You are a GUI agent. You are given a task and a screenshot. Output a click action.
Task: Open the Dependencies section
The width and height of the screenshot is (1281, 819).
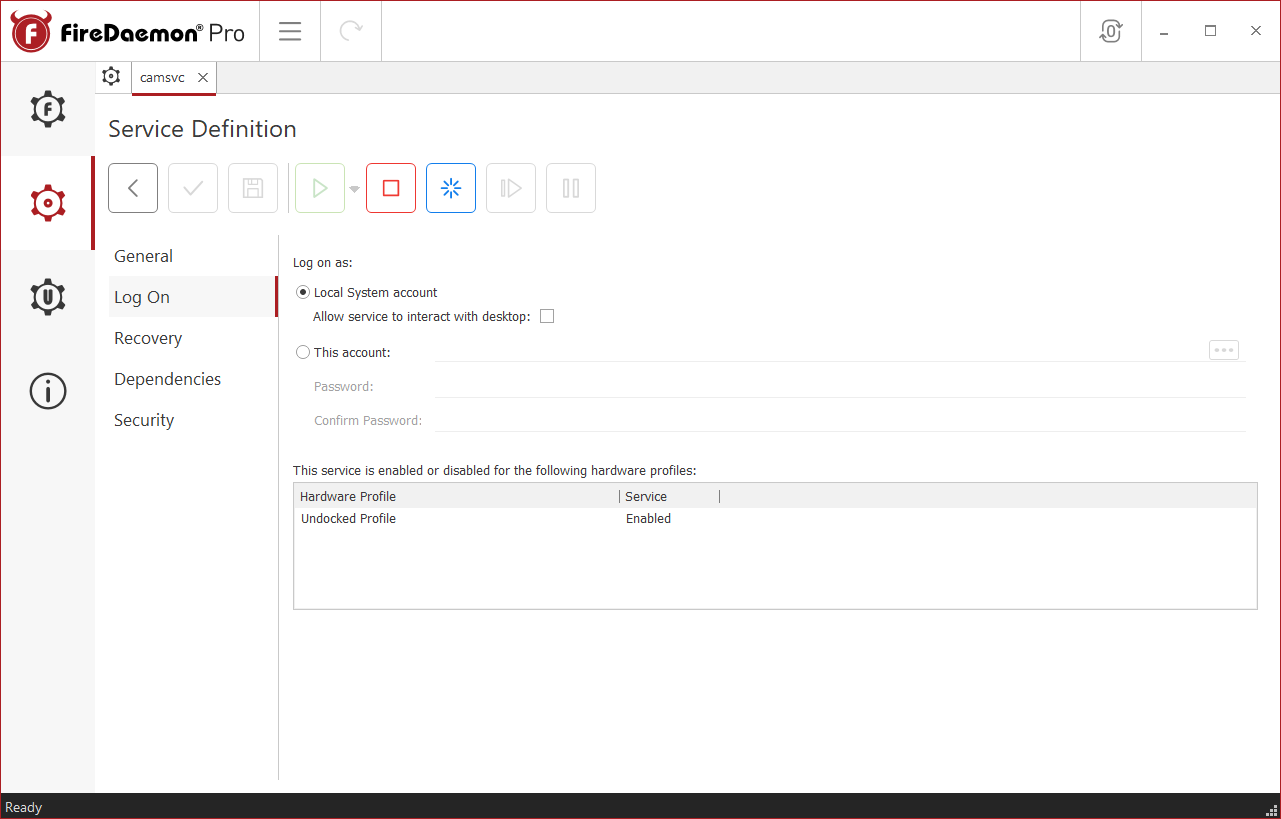(x=192, y=379)
